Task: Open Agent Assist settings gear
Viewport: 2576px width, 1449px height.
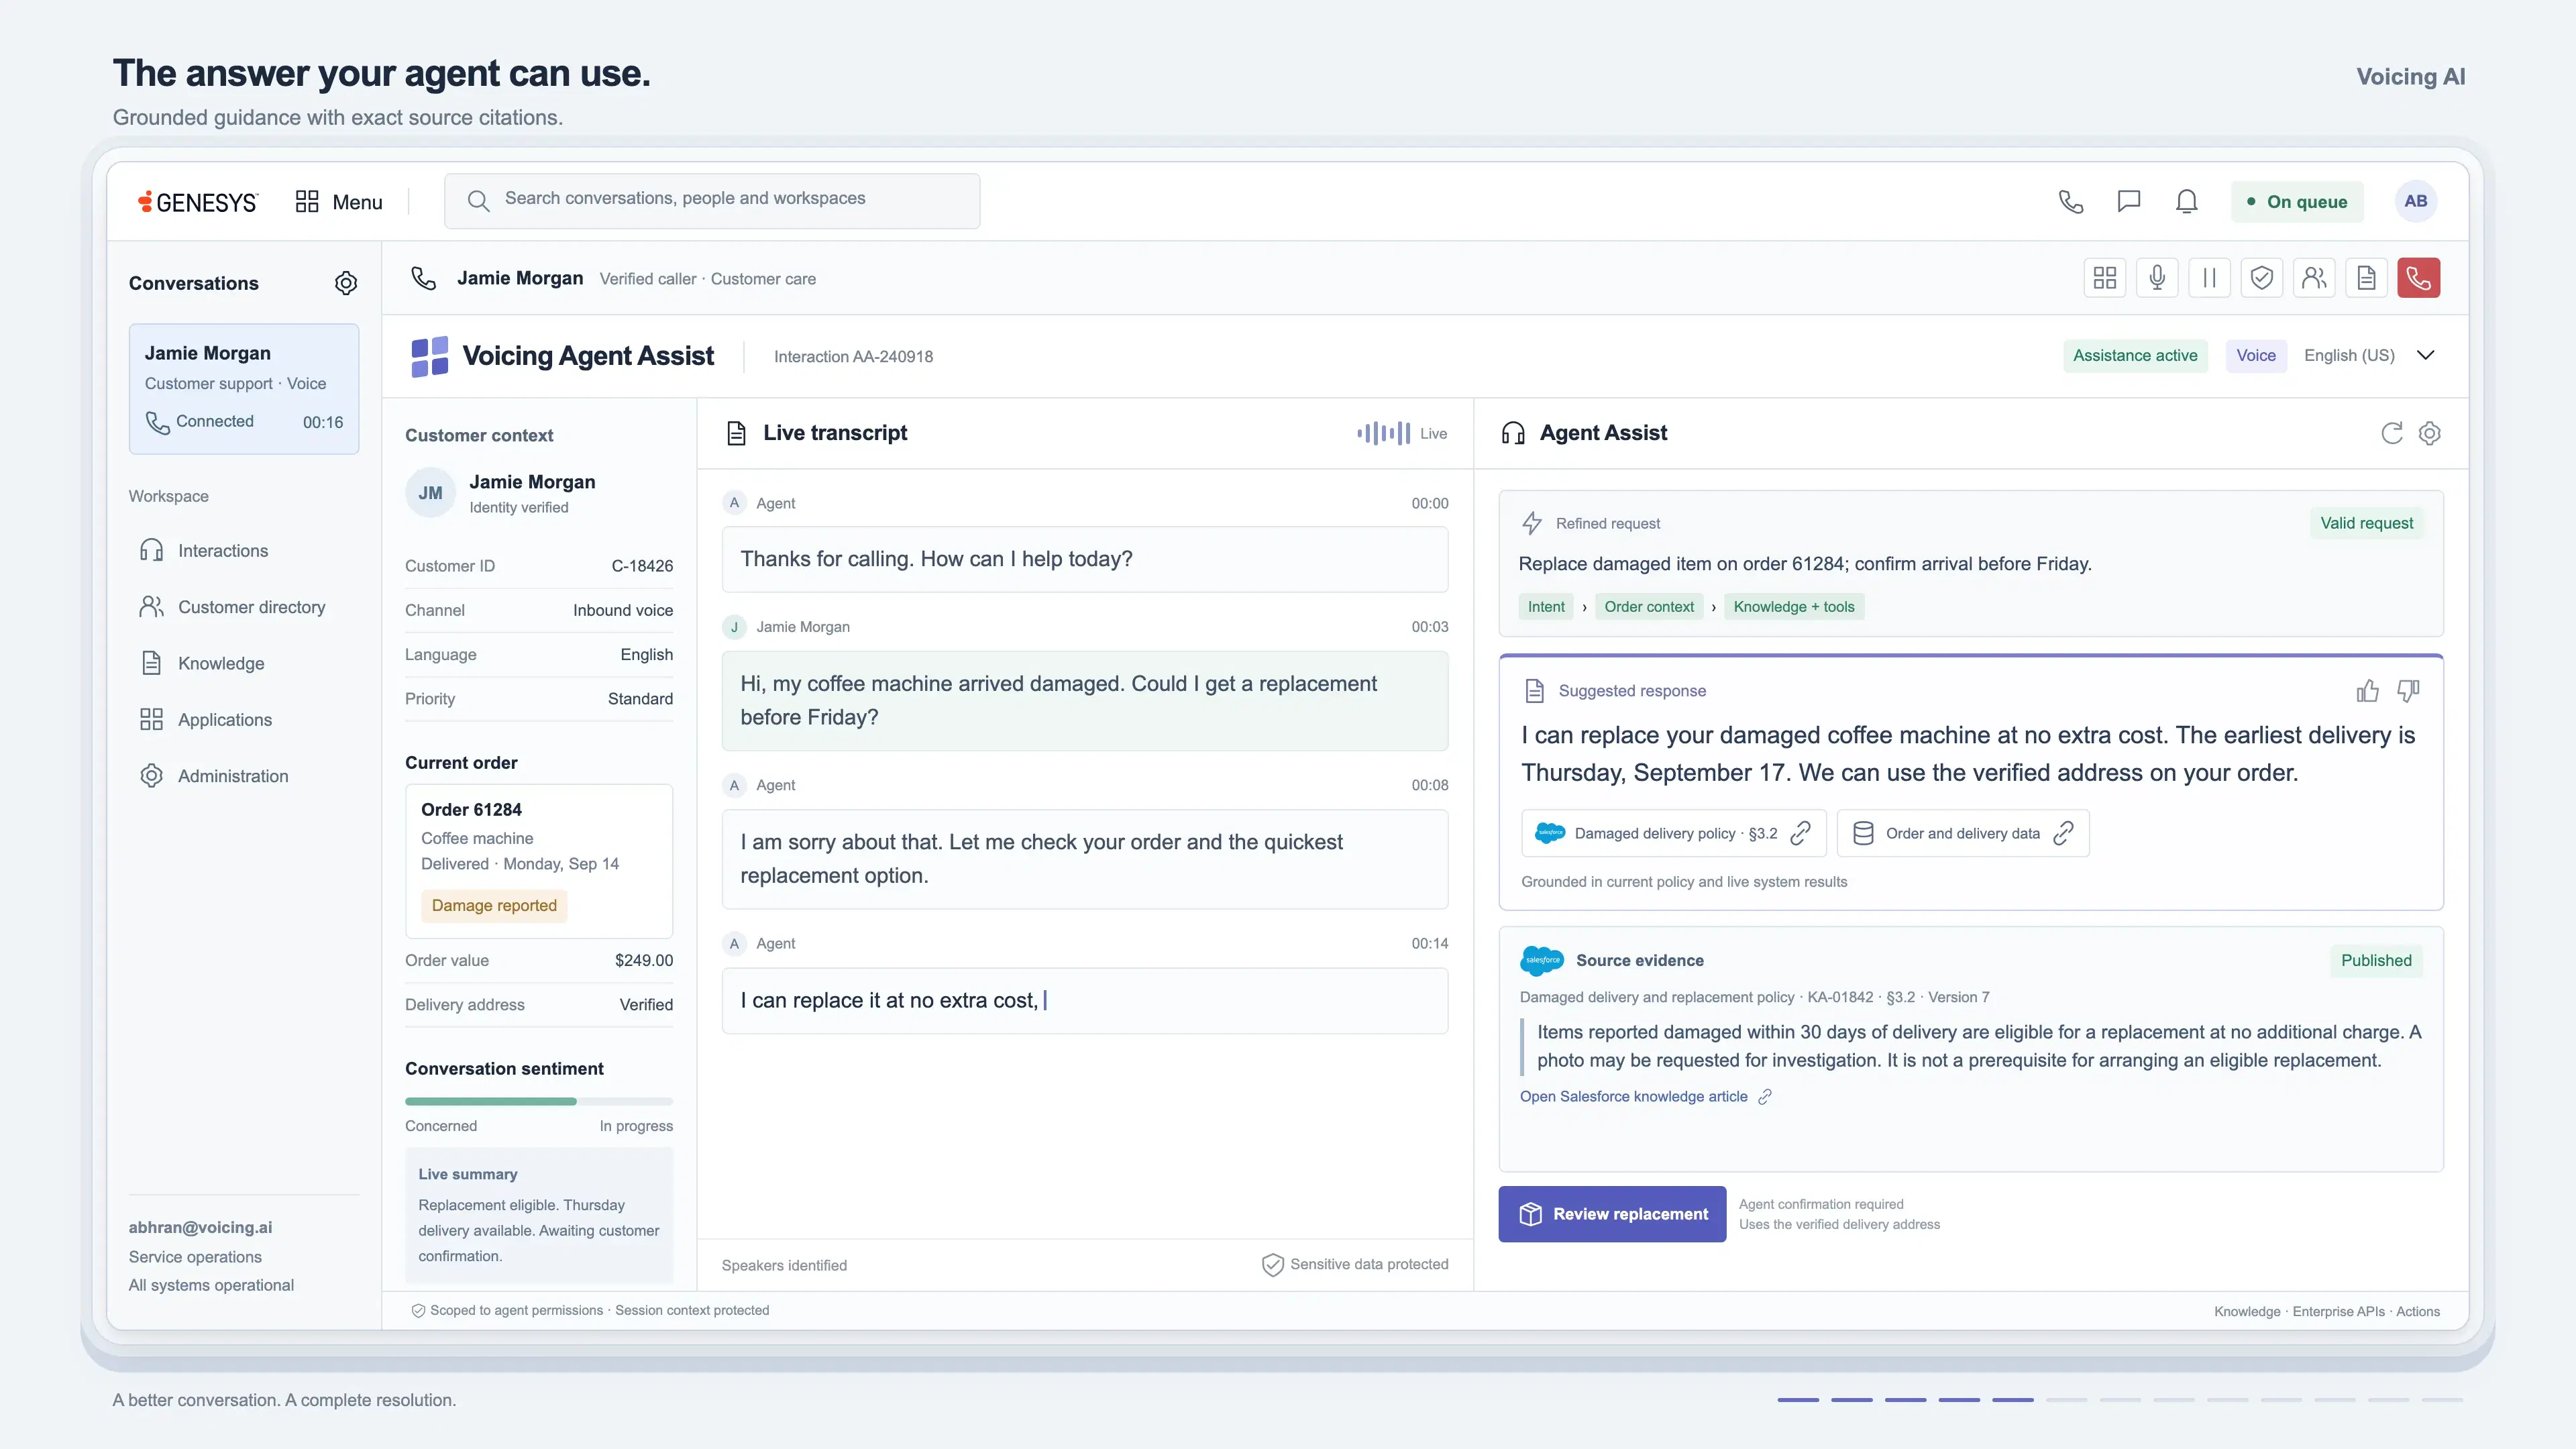Action: (2430, 433)
